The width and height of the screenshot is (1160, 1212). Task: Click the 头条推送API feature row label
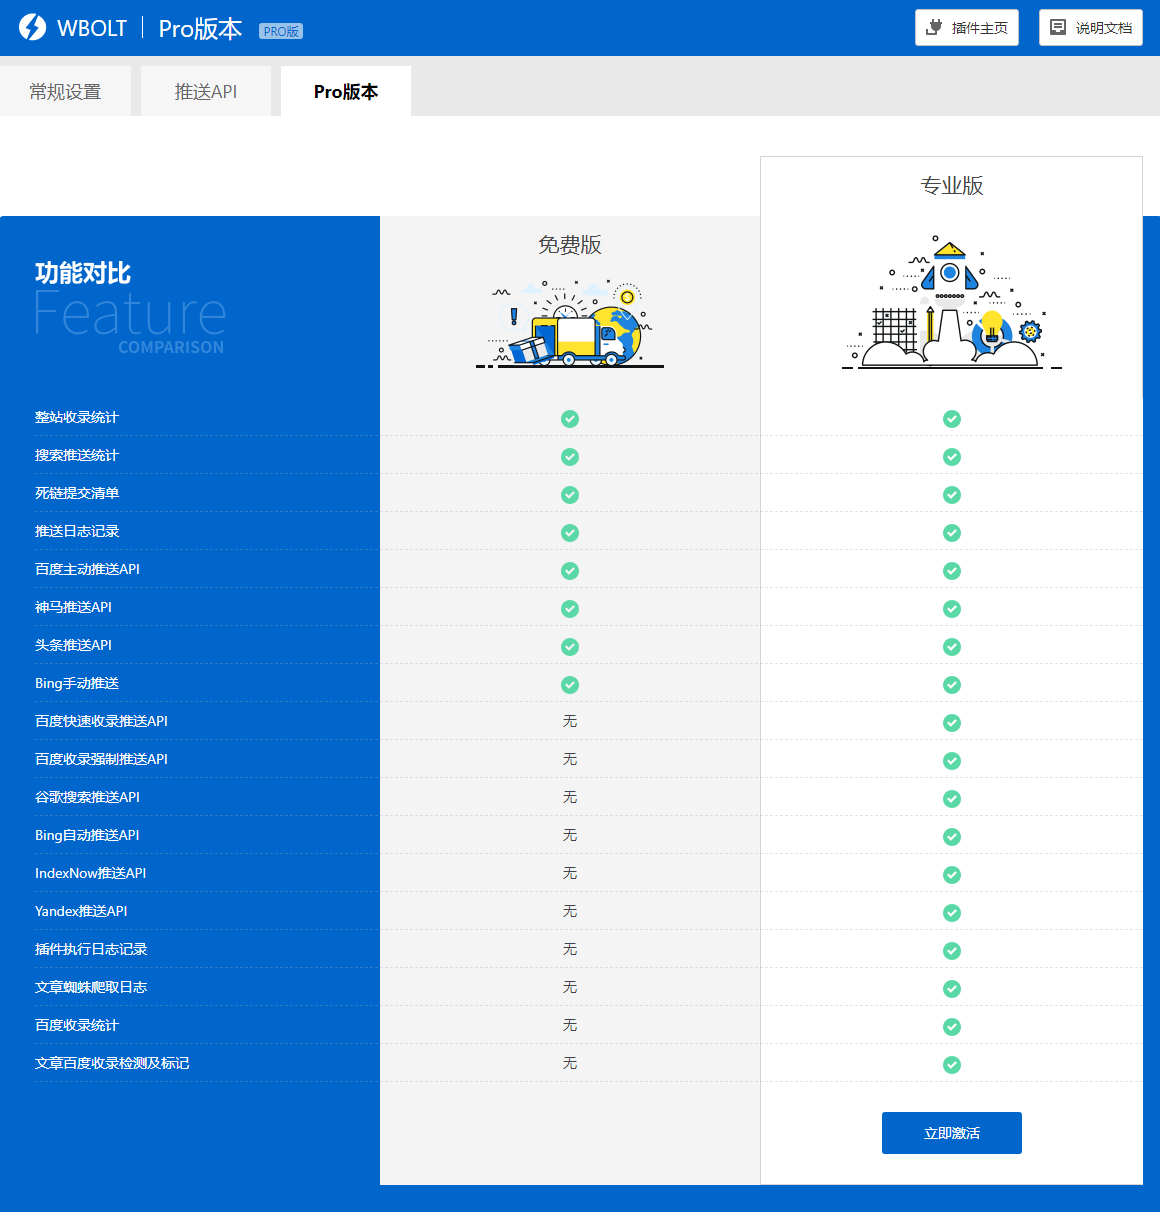pyautogui.click(x=73, y=645)
